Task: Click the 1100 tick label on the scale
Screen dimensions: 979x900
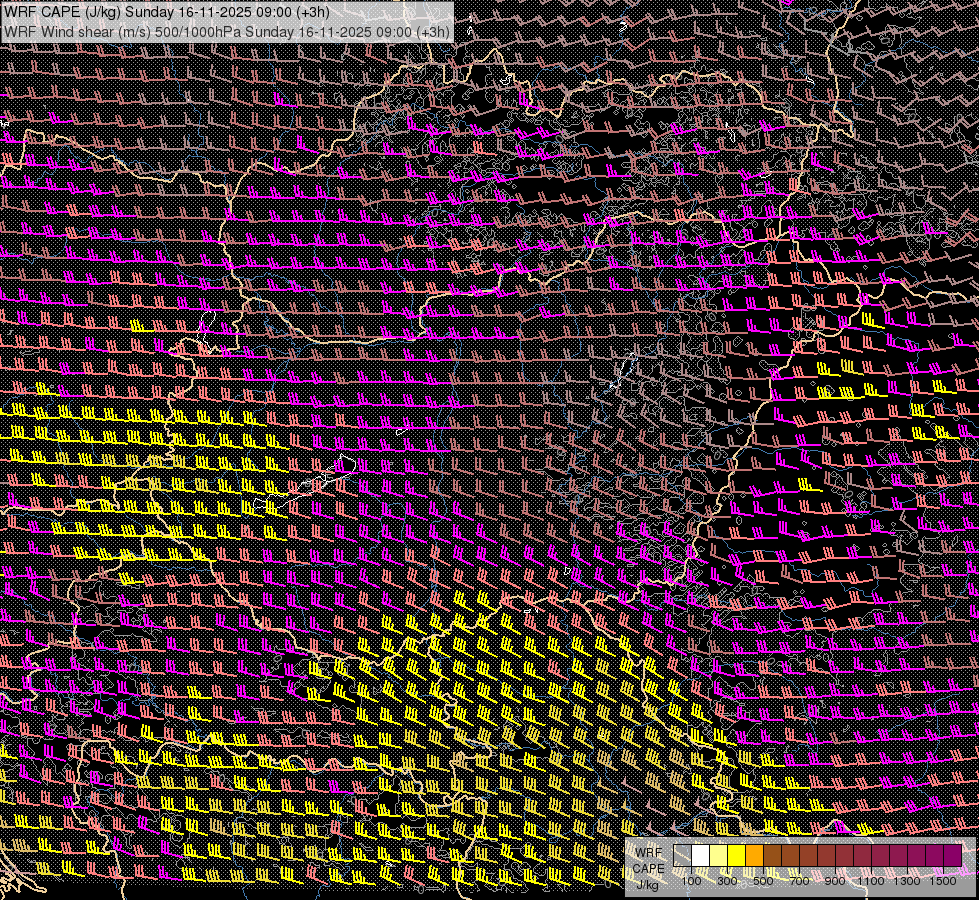Action: point(871,881)
